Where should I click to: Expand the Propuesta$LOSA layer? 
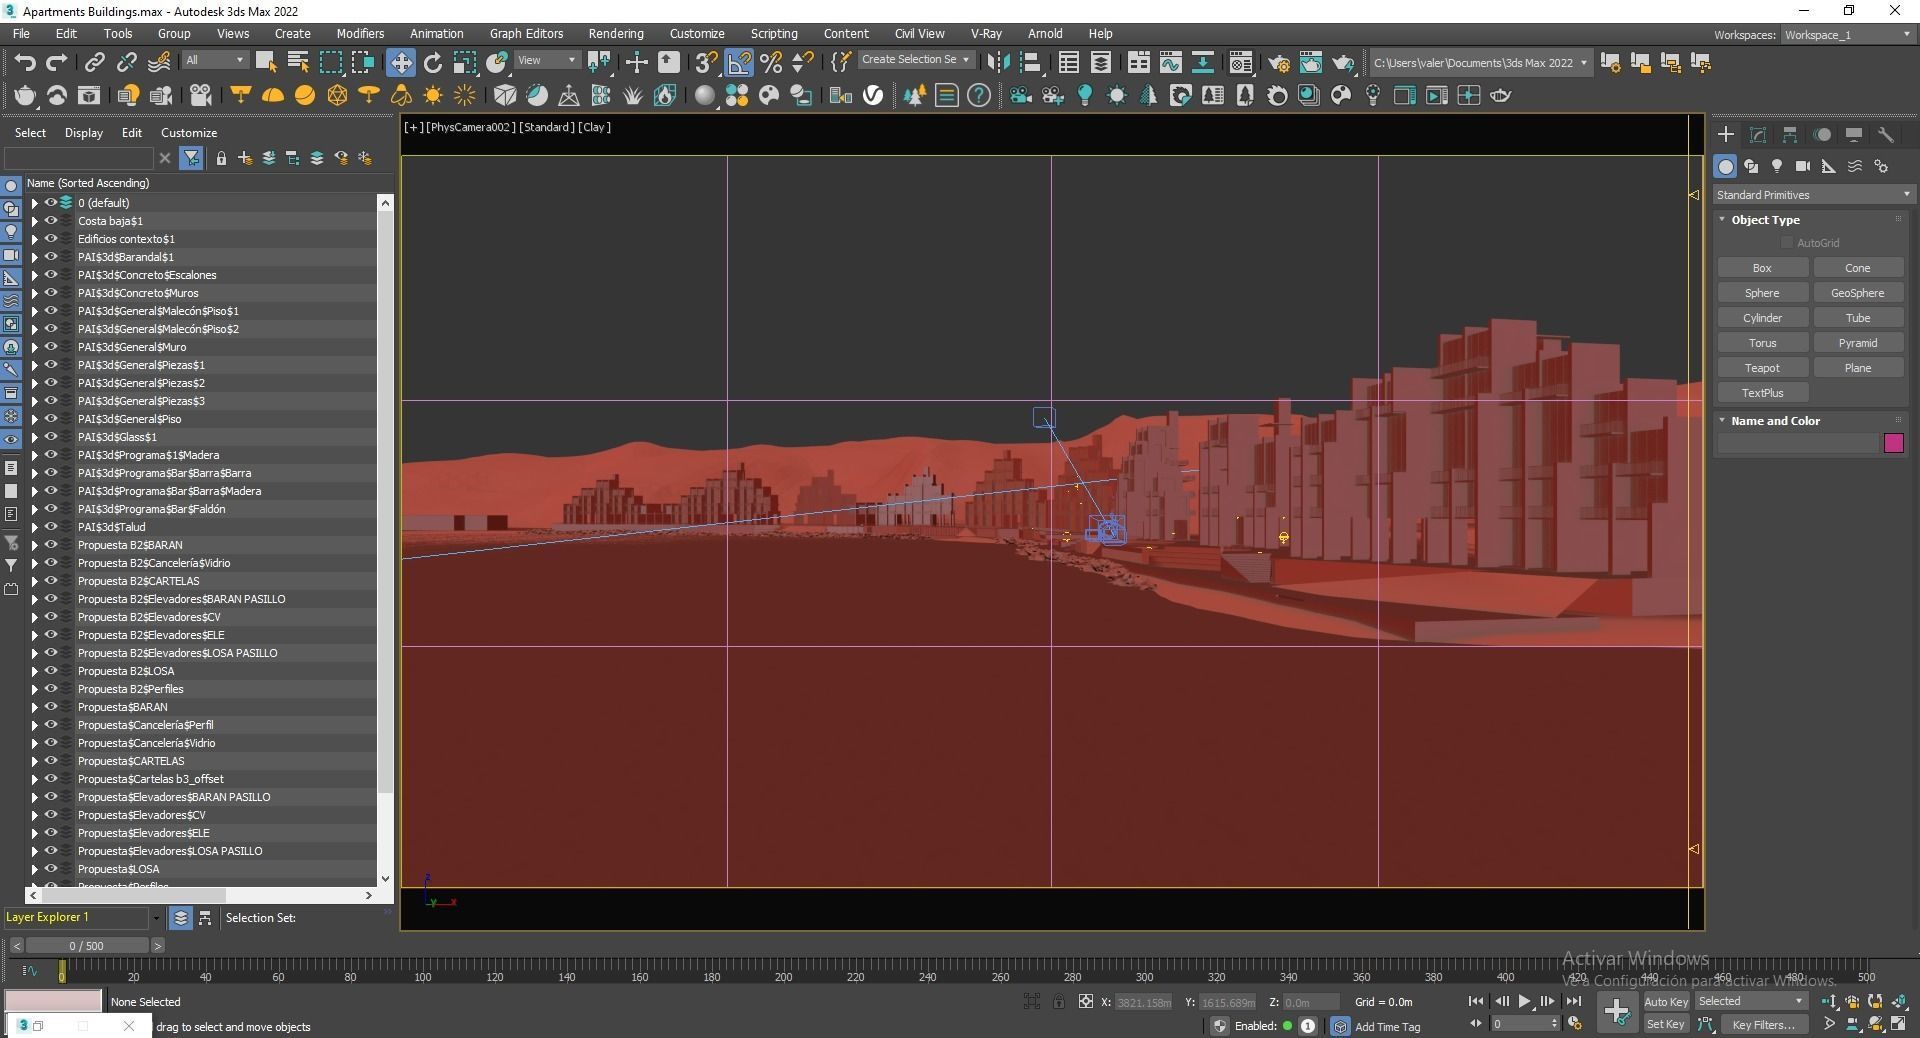click(x=34, y=869)
